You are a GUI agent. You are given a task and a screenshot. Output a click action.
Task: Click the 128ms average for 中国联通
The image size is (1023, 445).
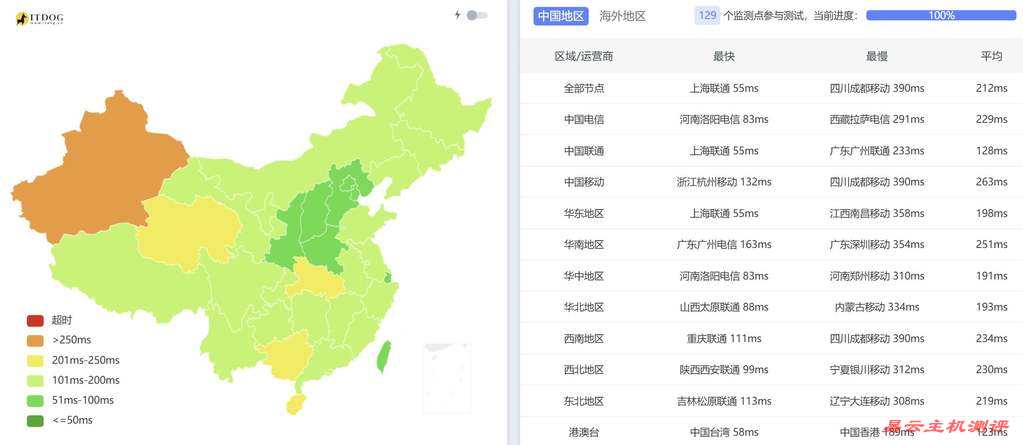pos(992,151)
